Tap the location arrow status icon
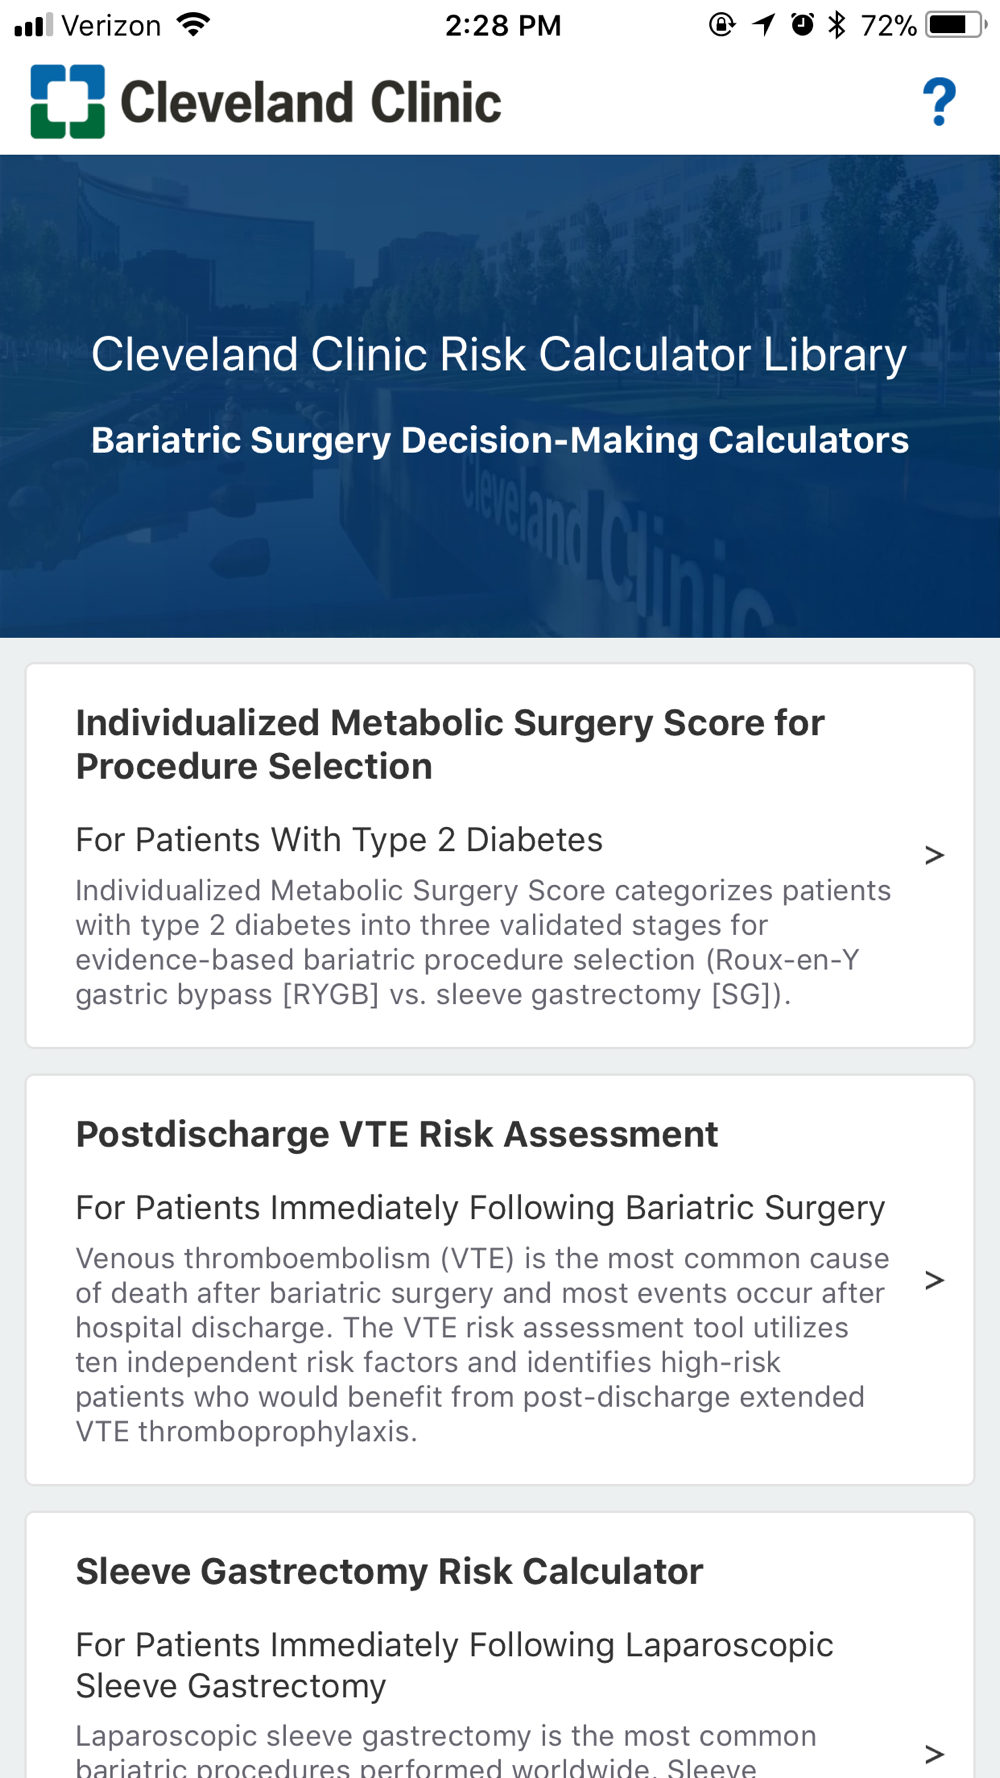This screenshot has height=1778, width=1000. pos(764,25)
